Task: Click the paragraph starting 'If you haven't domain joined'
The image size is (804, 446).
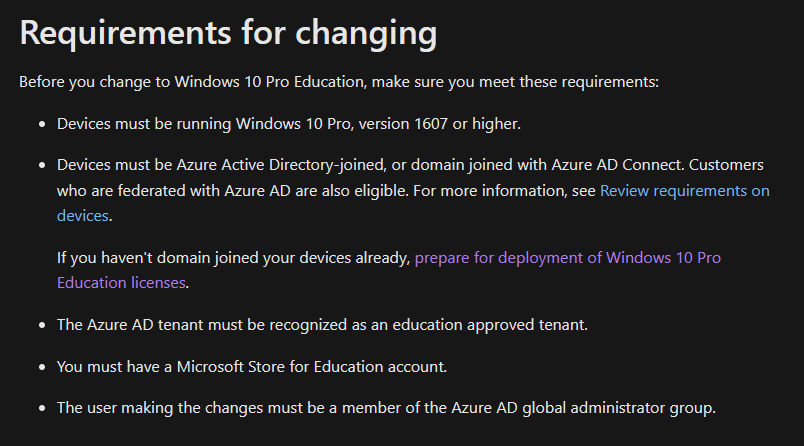Action: point(233,258)
